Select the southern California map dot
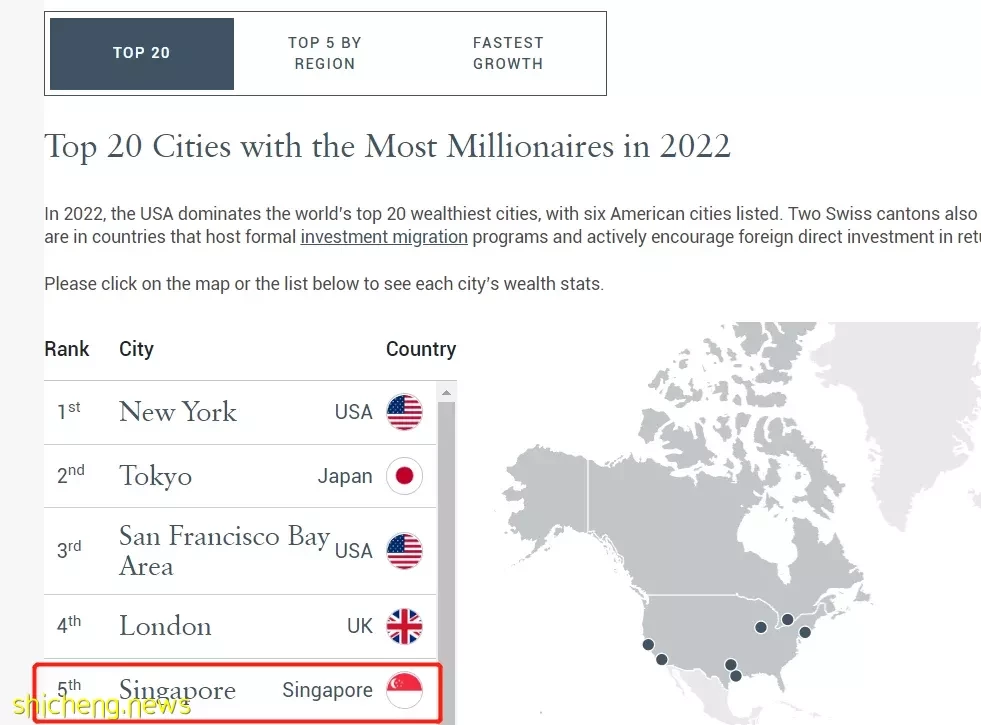 click(662, 659)
